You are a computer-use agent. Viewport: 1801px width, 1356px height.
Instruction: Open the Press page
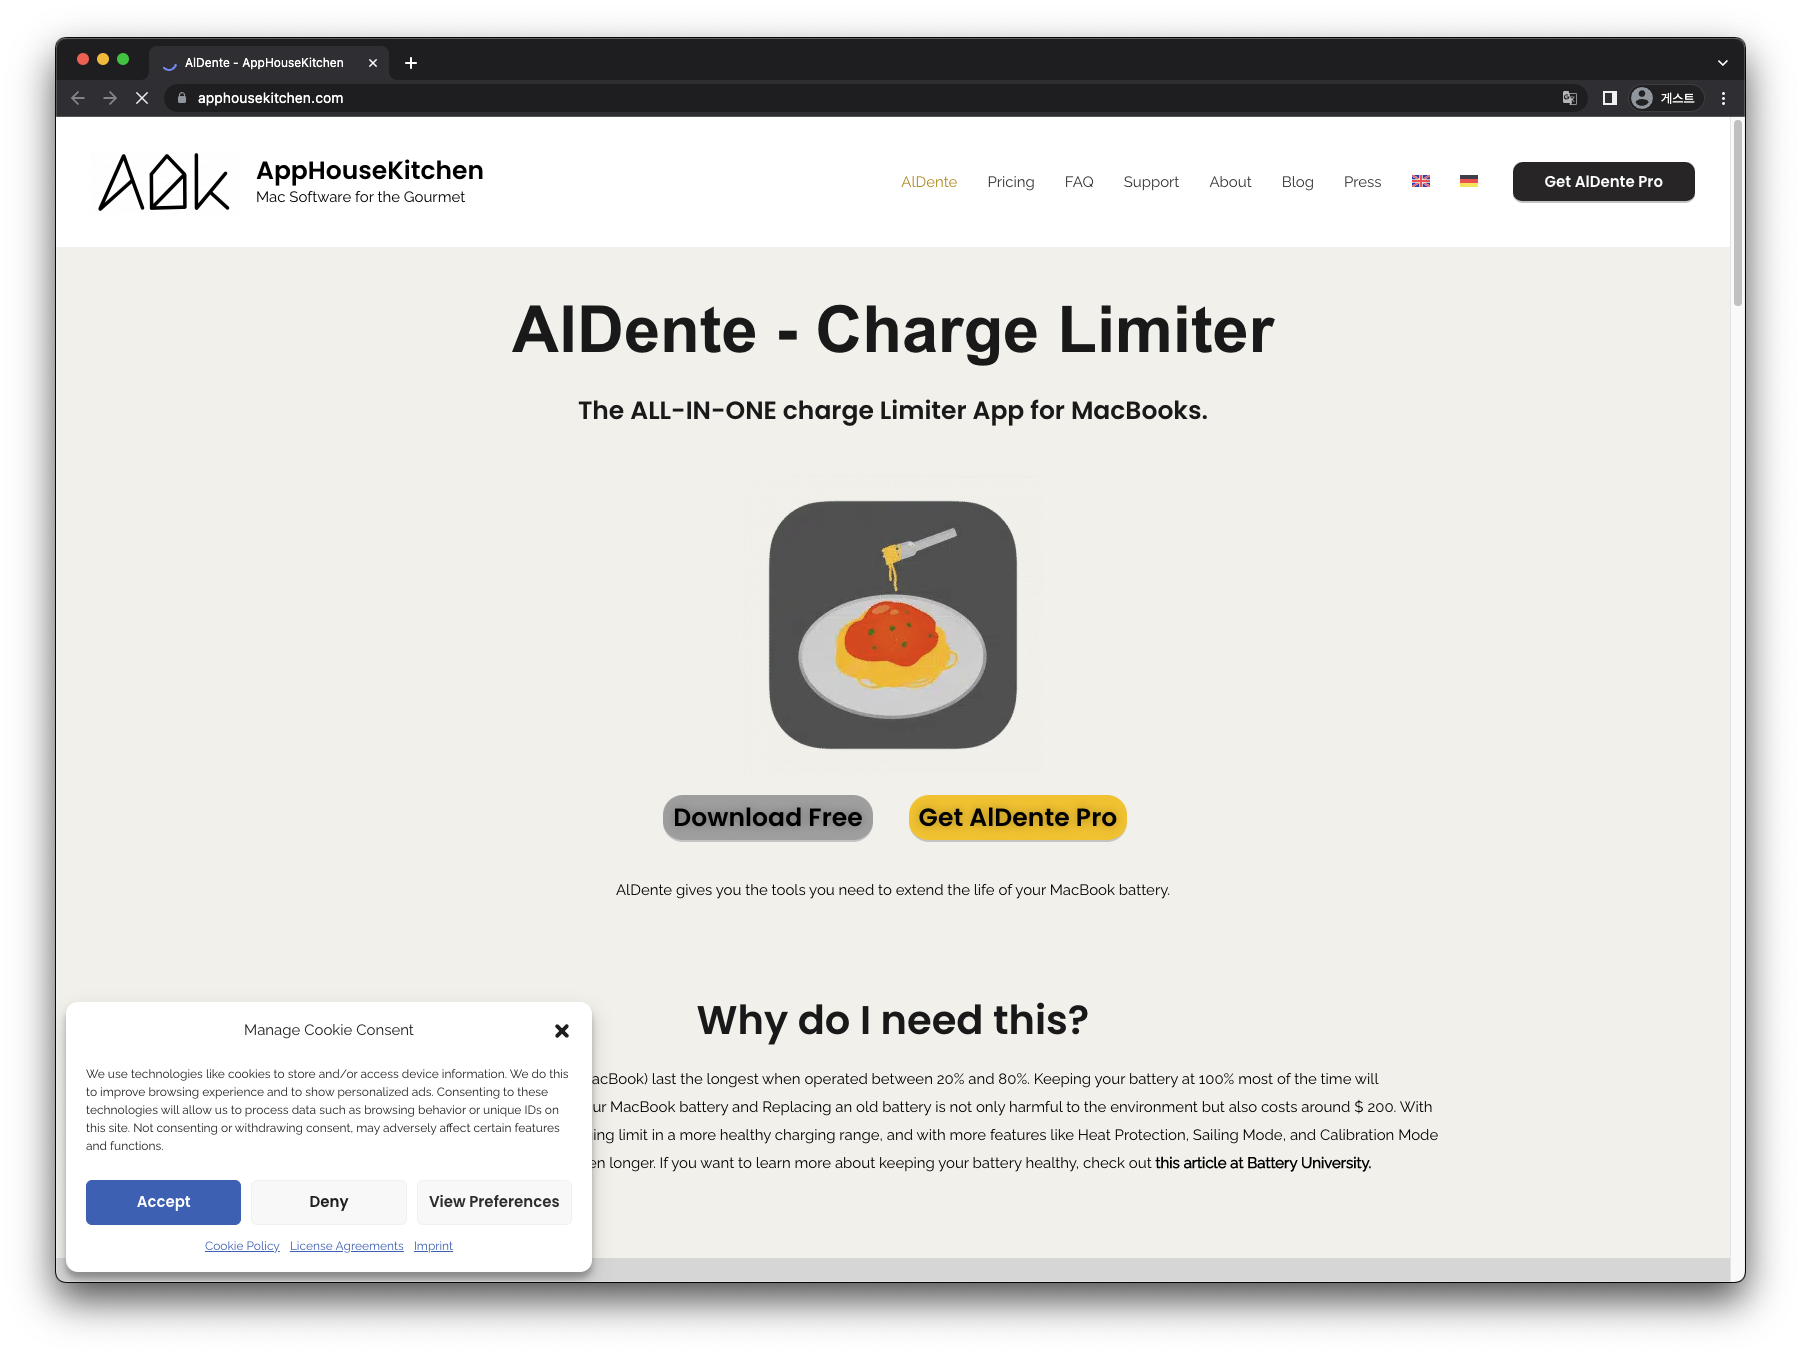(x=1362, y=182)
